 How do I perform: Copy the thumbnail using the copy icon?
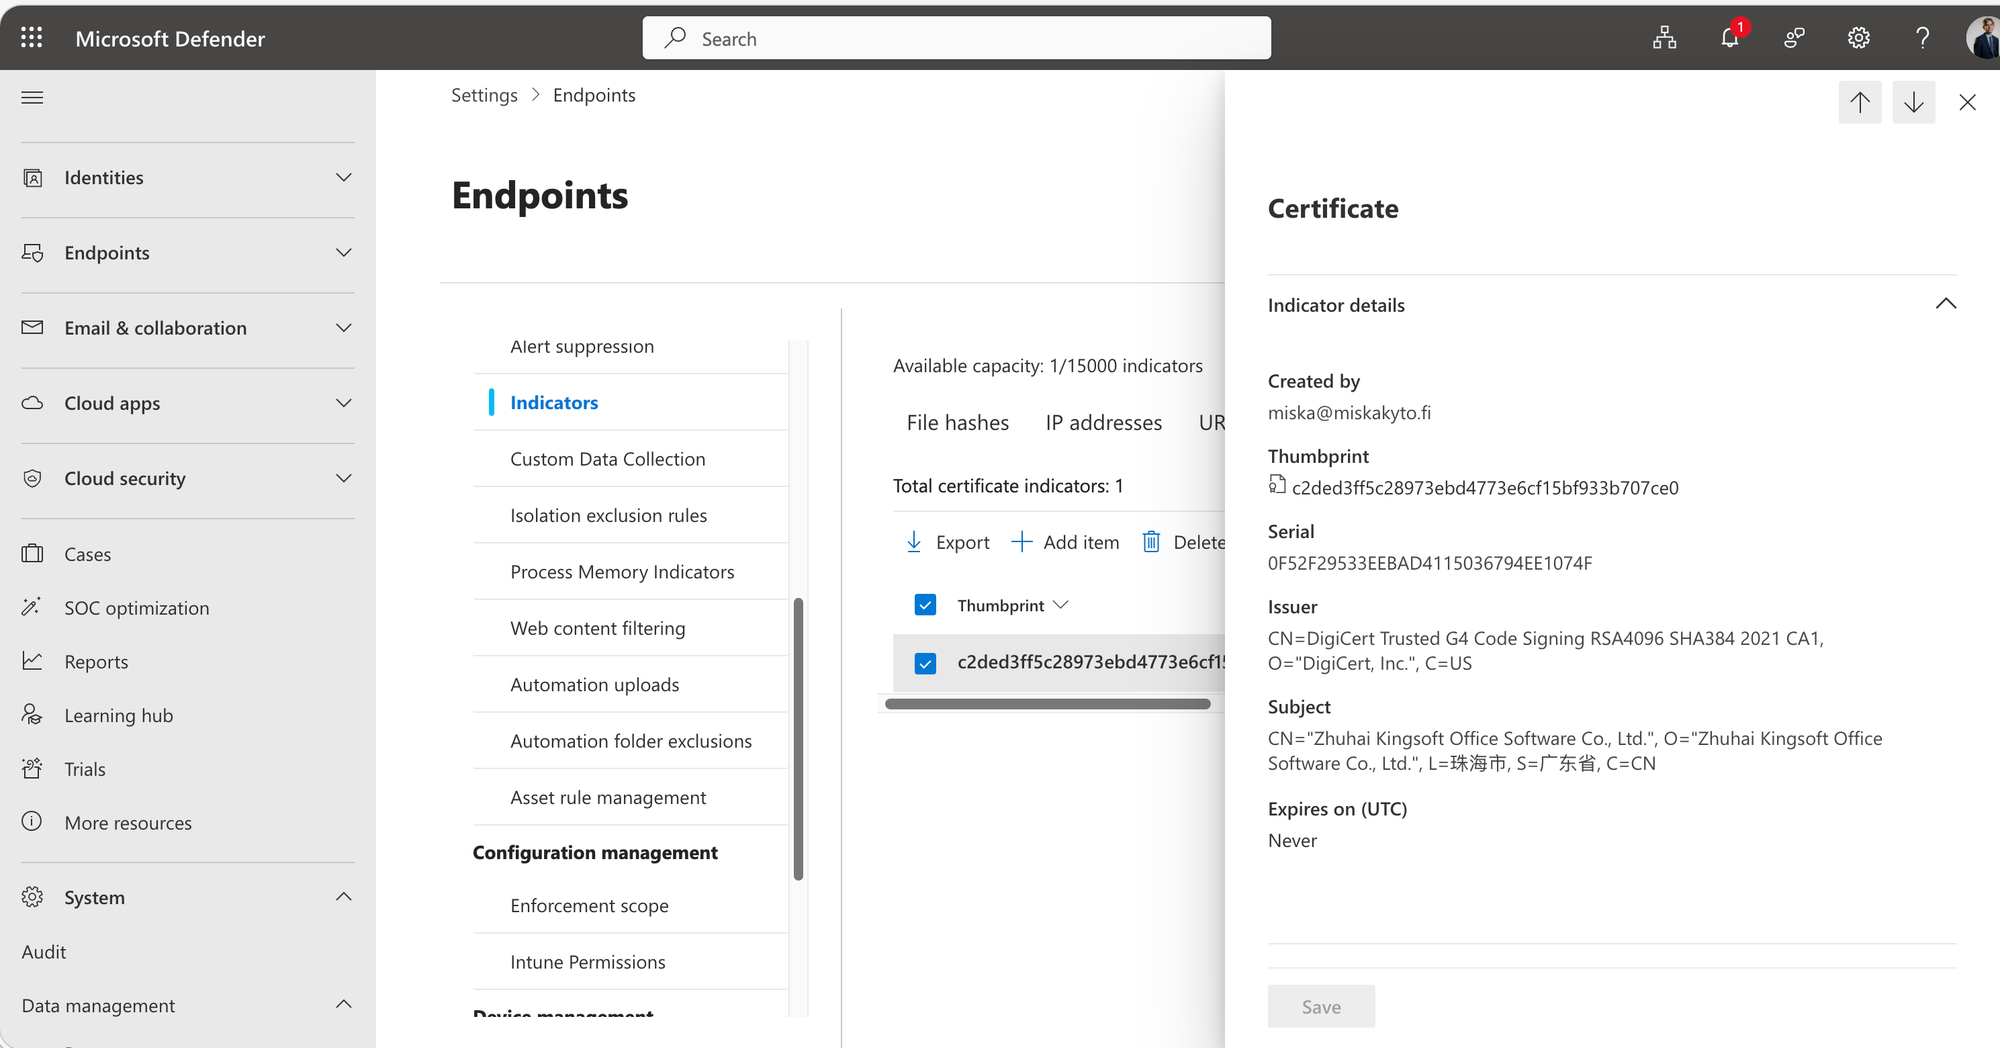click(1277, 485)
